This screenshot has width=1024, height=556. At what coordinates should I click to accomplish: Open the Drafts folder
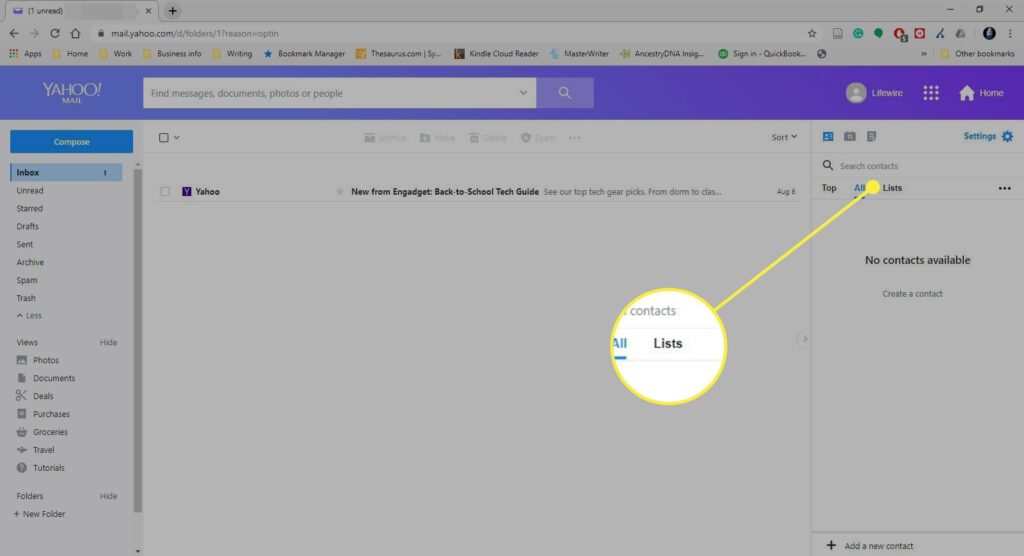(28, 227)
